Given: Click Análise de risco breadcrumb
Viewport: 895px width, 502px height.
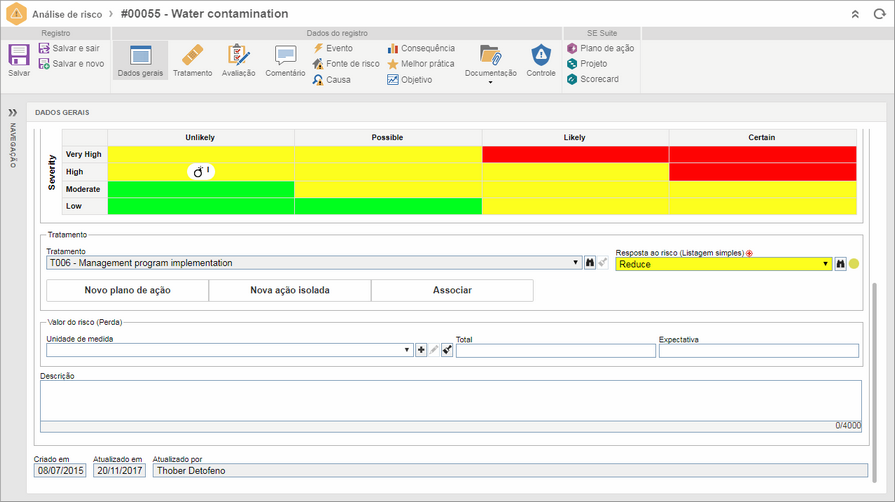Looking at the screenshot, I should pos(67,14).
